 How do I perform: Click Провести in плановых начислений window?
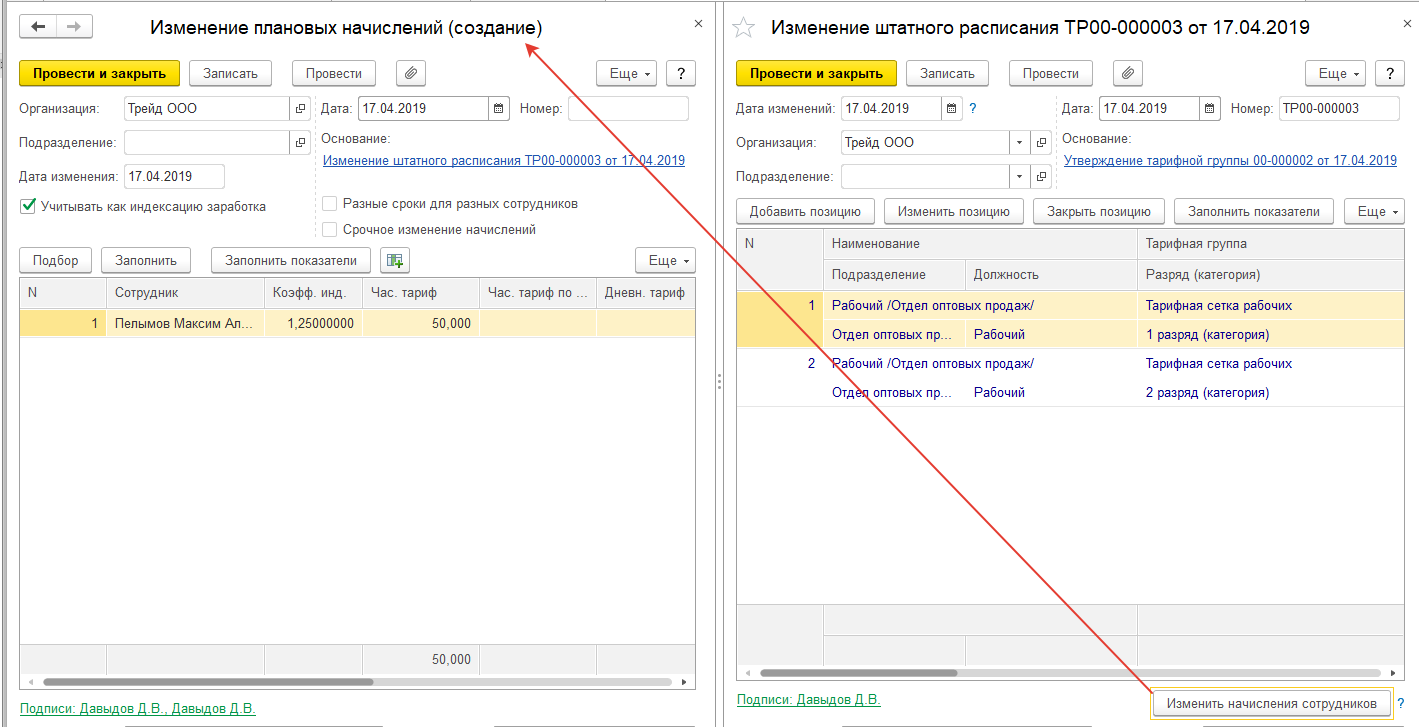334,73
